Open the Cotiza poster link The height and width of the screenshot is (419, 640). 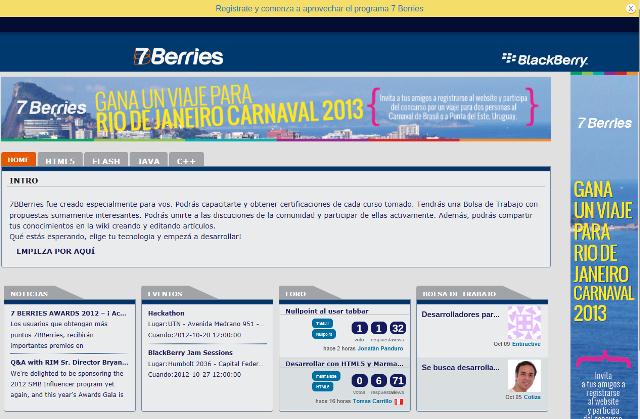tap(532, 397)
